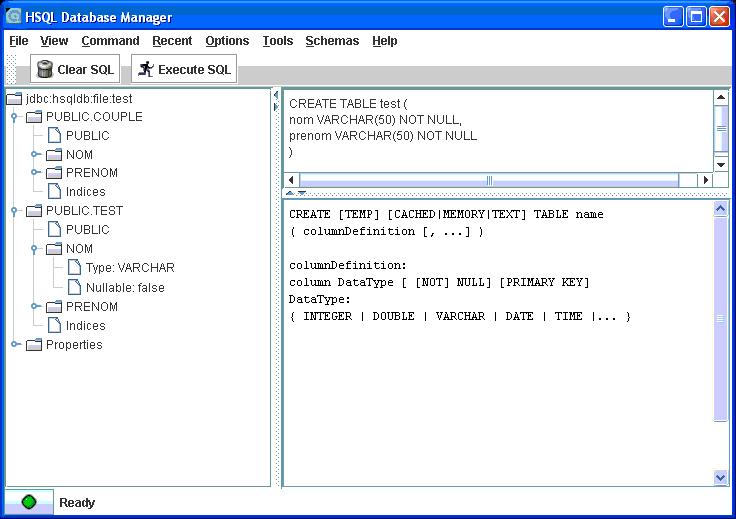Open the Options menu

(x=227, y=41)
